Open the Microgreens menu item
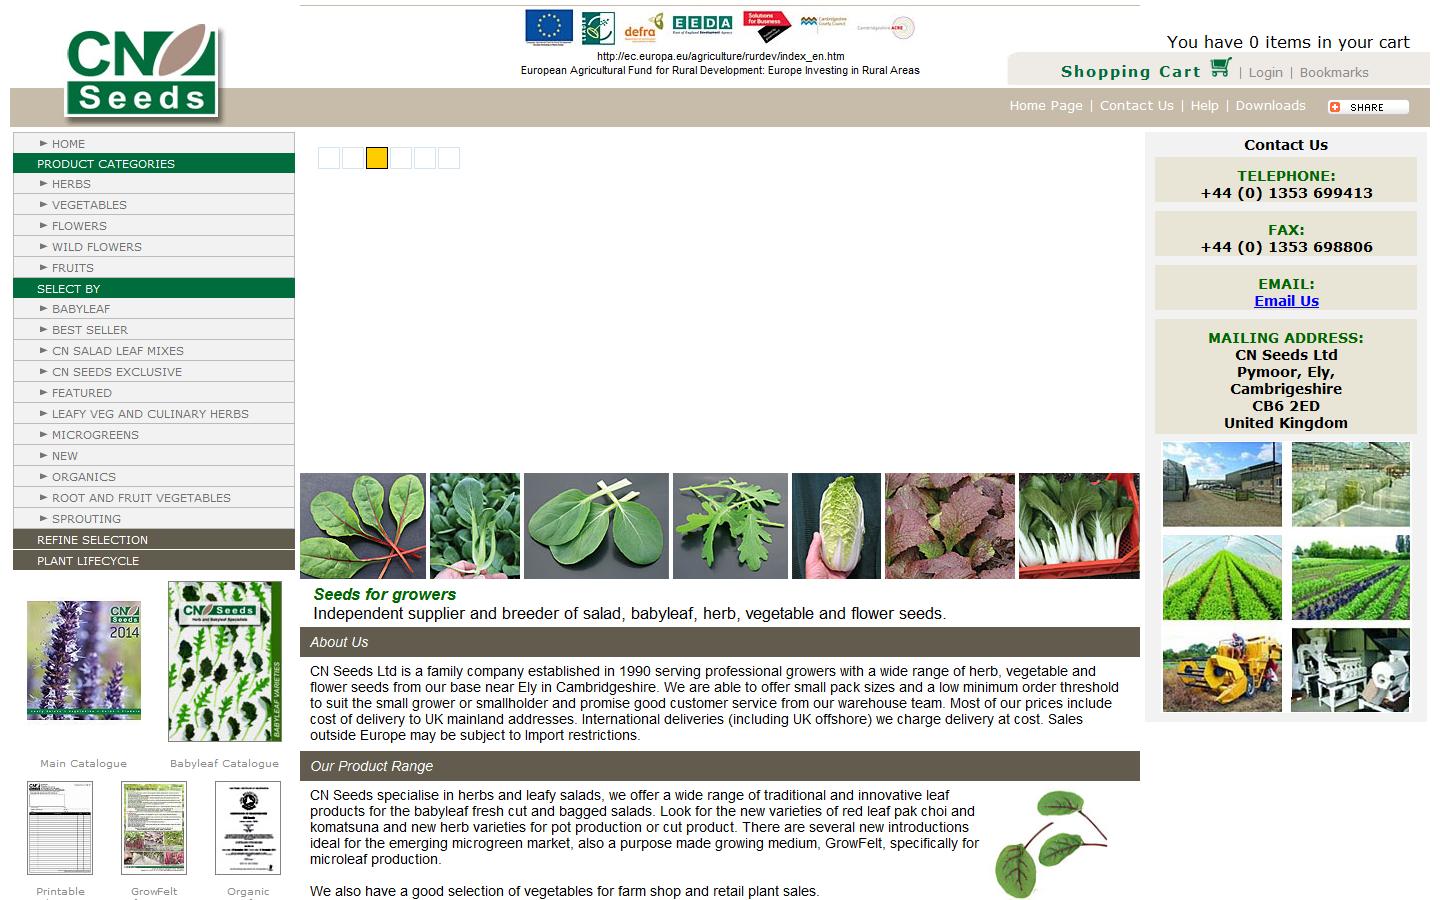1440x900 pixels. point(95,435)
